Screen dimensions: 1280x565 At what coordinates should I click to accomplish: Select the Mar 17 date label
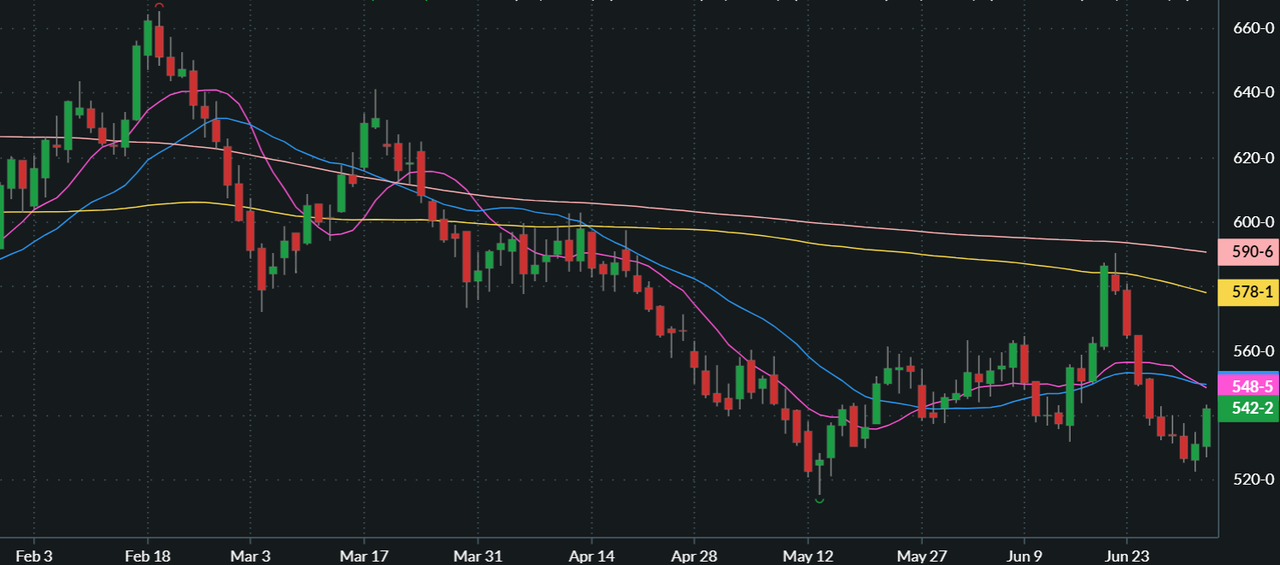[365, 555]
